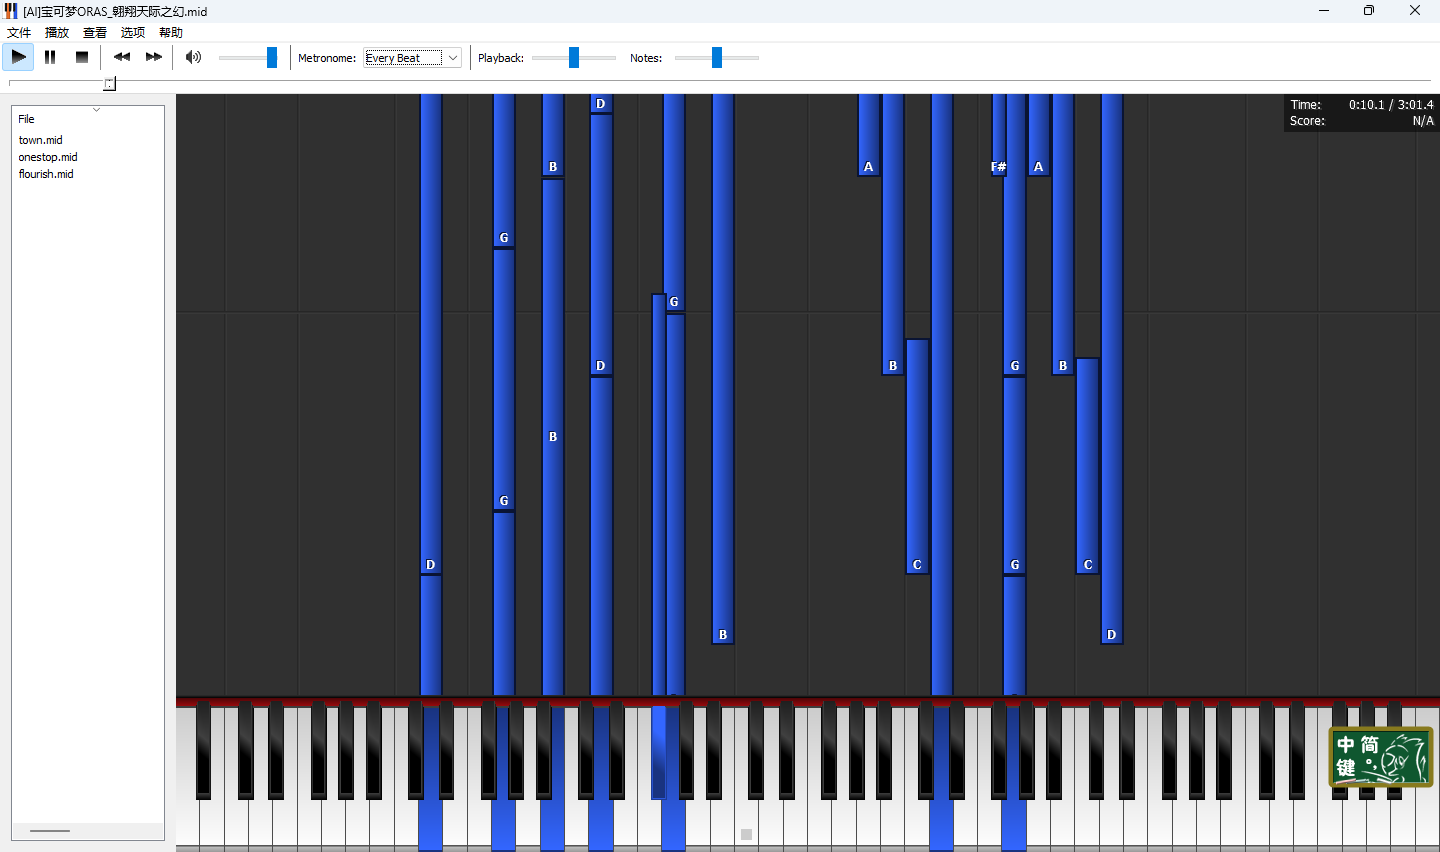Stop playback with the square icon

[82, 57]
